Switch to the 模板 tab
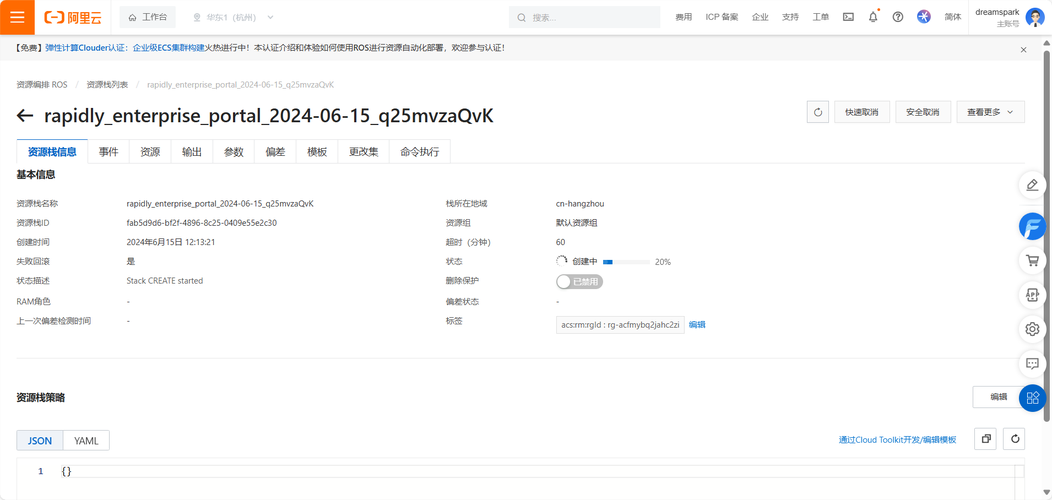The image size is (1052, 500). 317,152
